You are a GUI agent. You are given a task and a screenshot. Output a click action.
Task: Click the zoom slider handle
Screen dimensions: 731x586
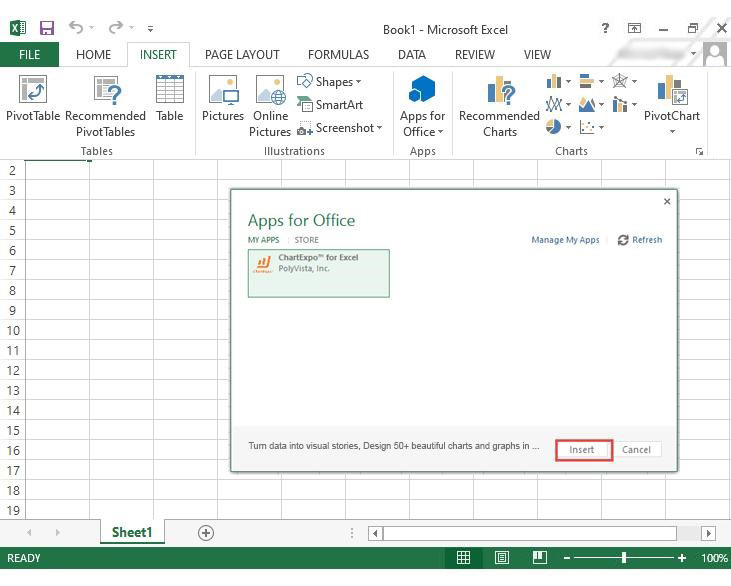[624, 558]
